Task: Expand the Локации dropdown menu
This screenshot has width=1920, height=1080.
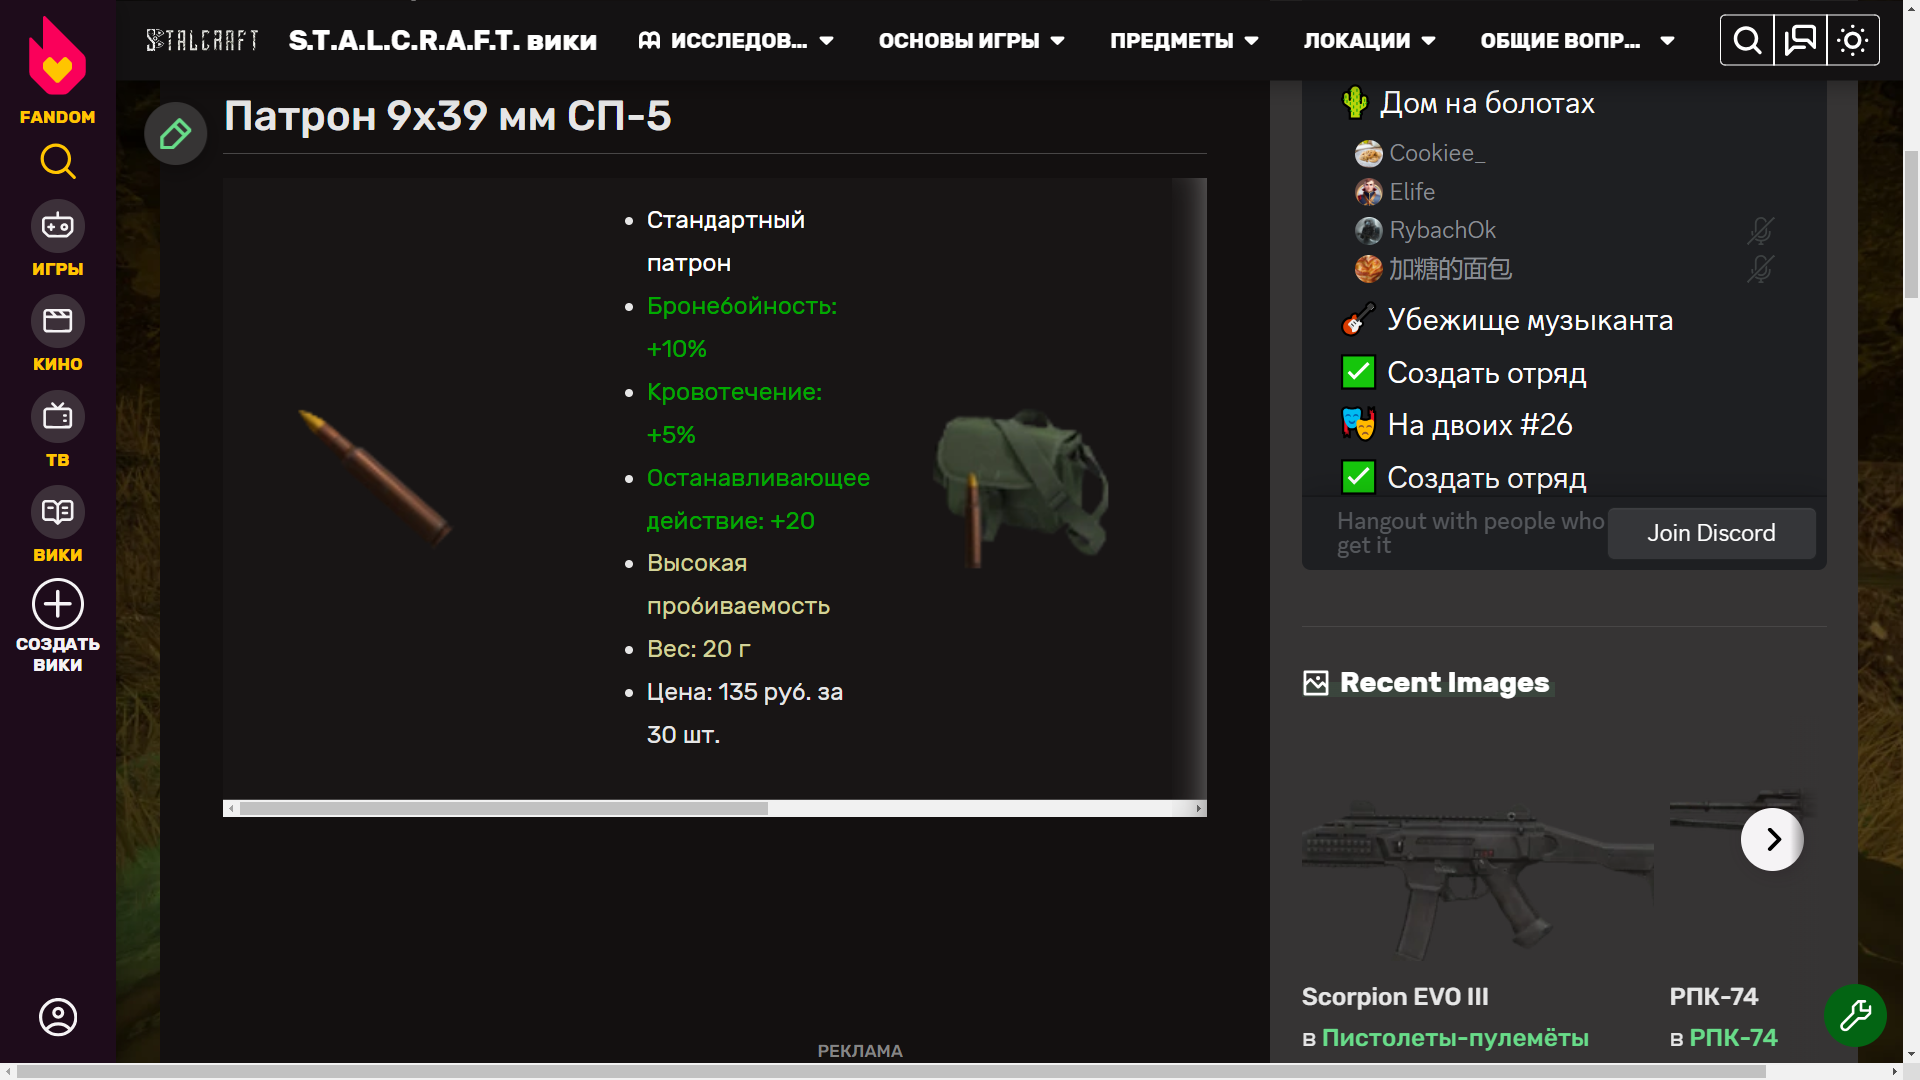Action: point(1369,41)
